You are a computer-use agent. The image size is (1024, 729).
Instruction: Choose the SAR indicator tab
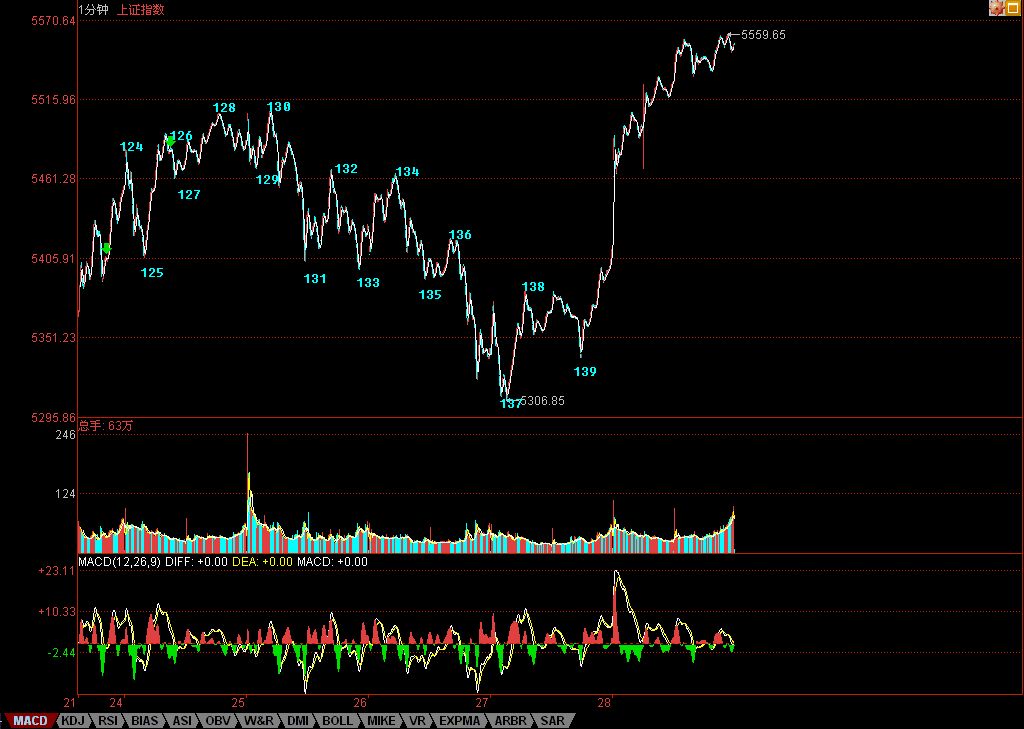pyautogui.click(x=552, y=720)
